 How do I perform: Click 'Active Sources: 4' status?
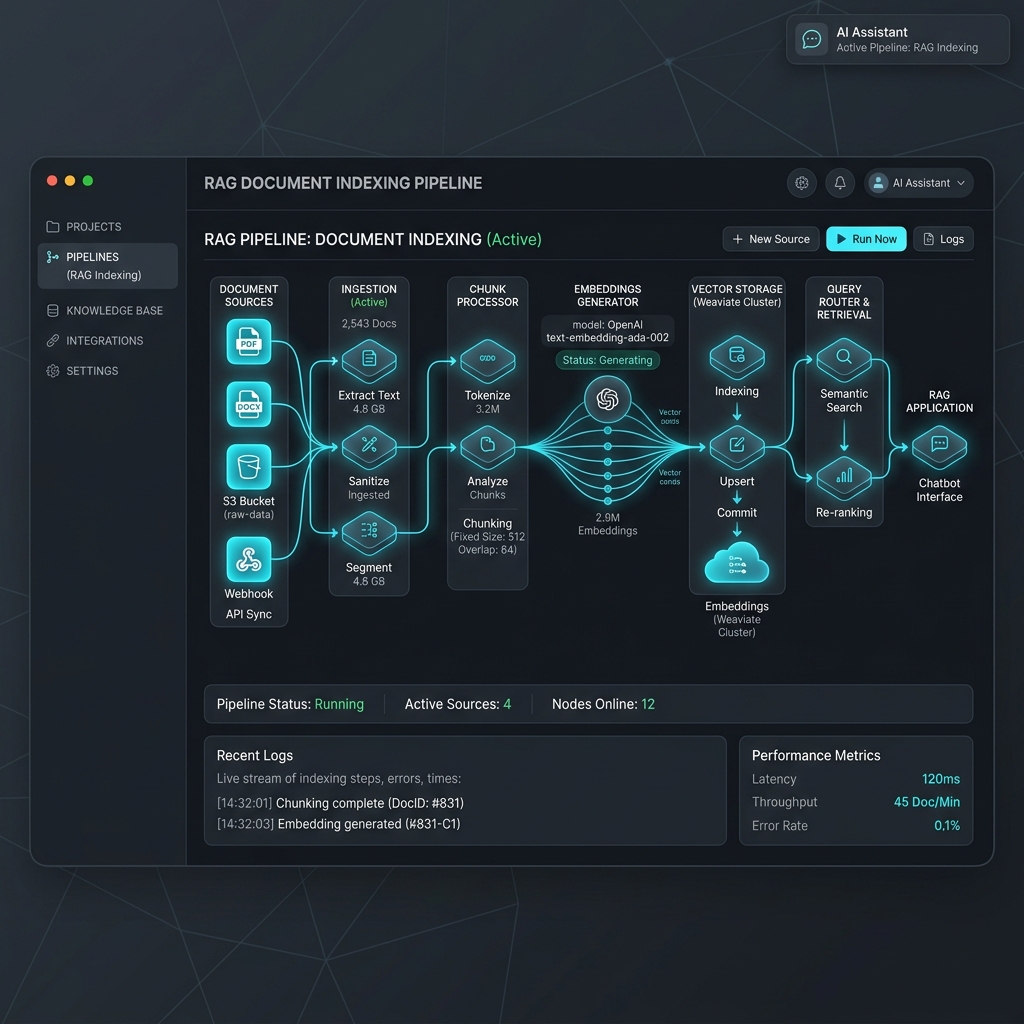pos(458,704)
